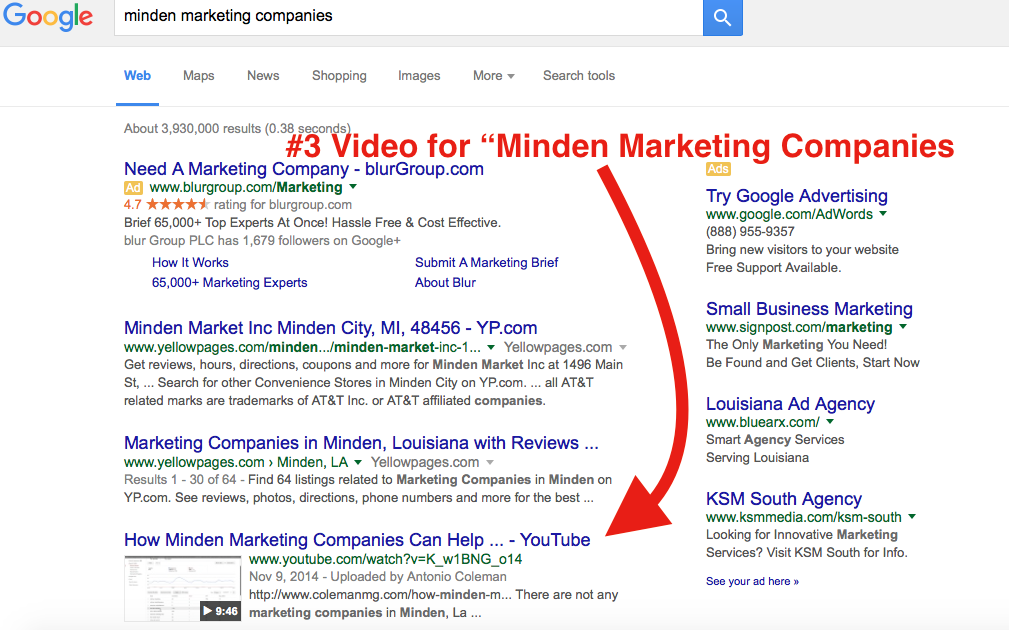Click blur Group PLC followers on Google+ text
This screenshot has height=630, width=1009.
[x=262, y=241]
